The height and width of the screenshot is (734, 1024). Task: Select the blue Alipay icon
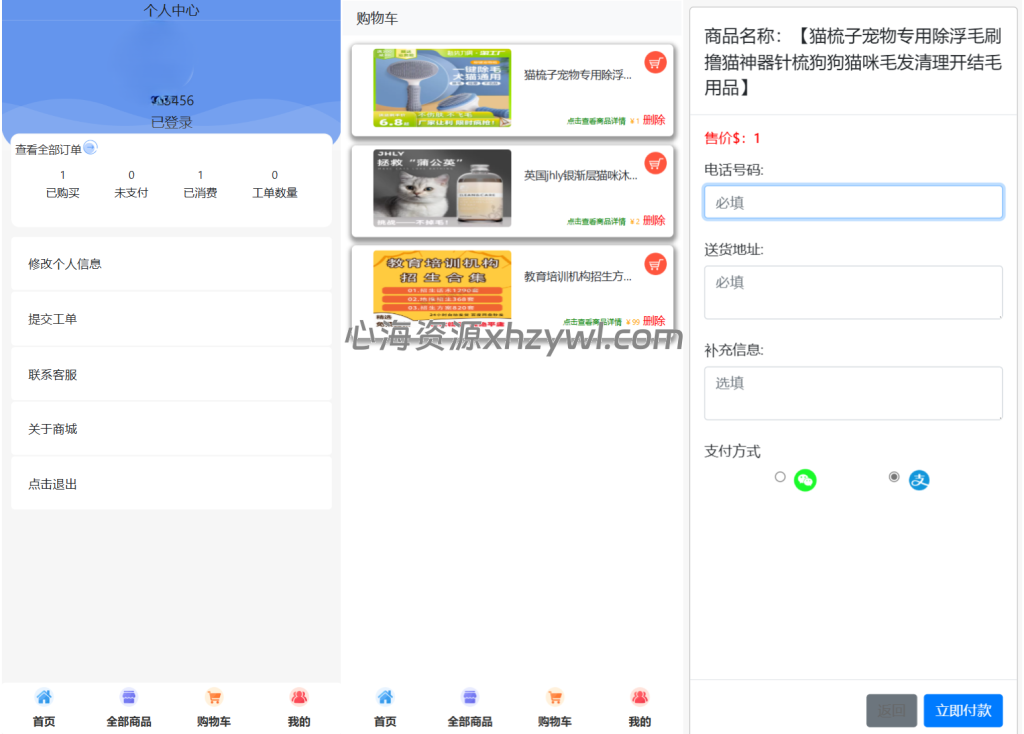click(919, 480)
